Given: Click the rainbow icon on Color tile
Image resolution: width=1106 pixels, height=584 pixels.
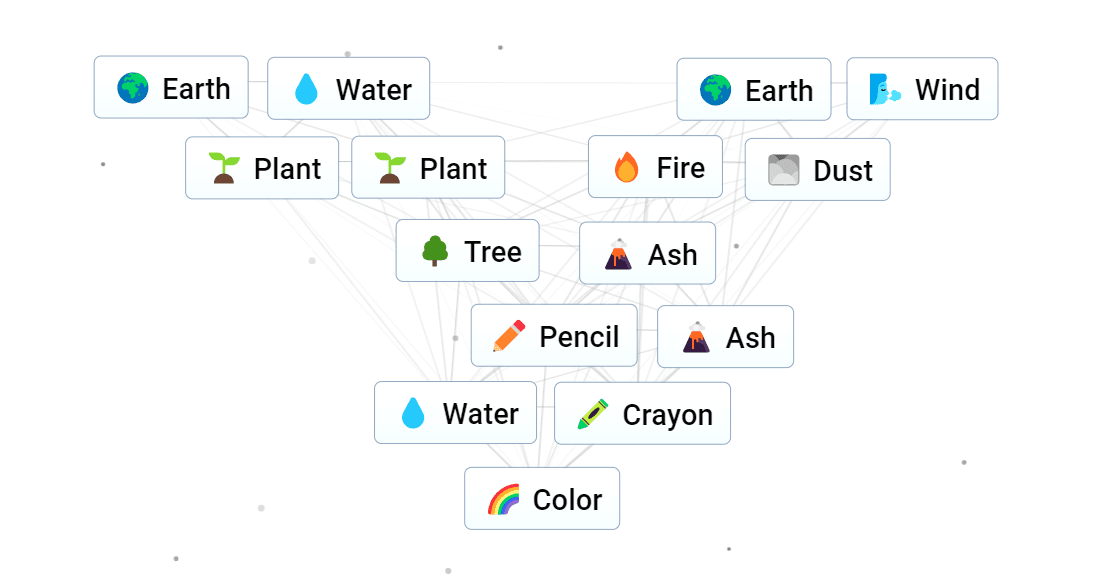Looking at the screenshot, I should pyautogui.click(x=503, y=499).
